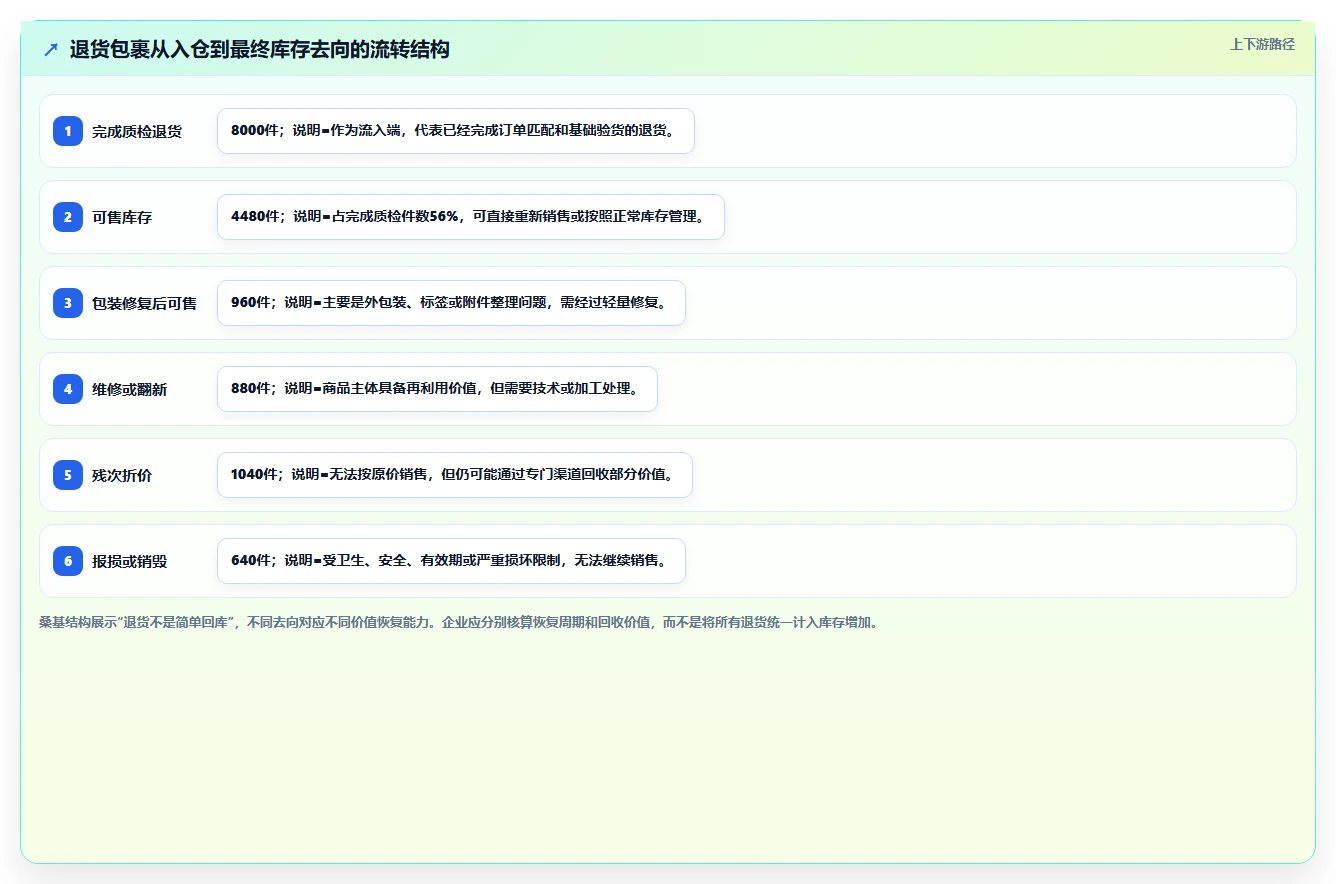The width and height of the screenshot is (1336, 884).
Task: Click step badge number 5
Action: click(x=68, y=475)
